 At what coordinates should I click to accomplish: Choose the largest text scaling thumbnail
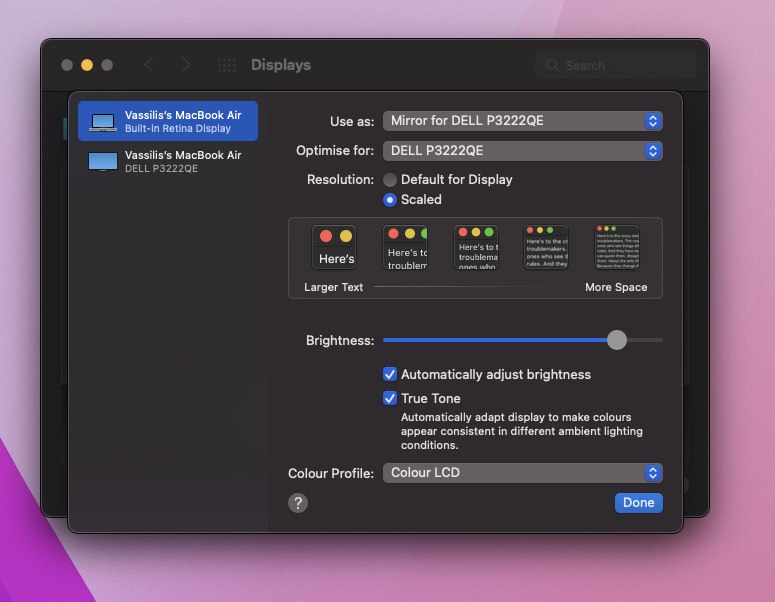[334, 247]
